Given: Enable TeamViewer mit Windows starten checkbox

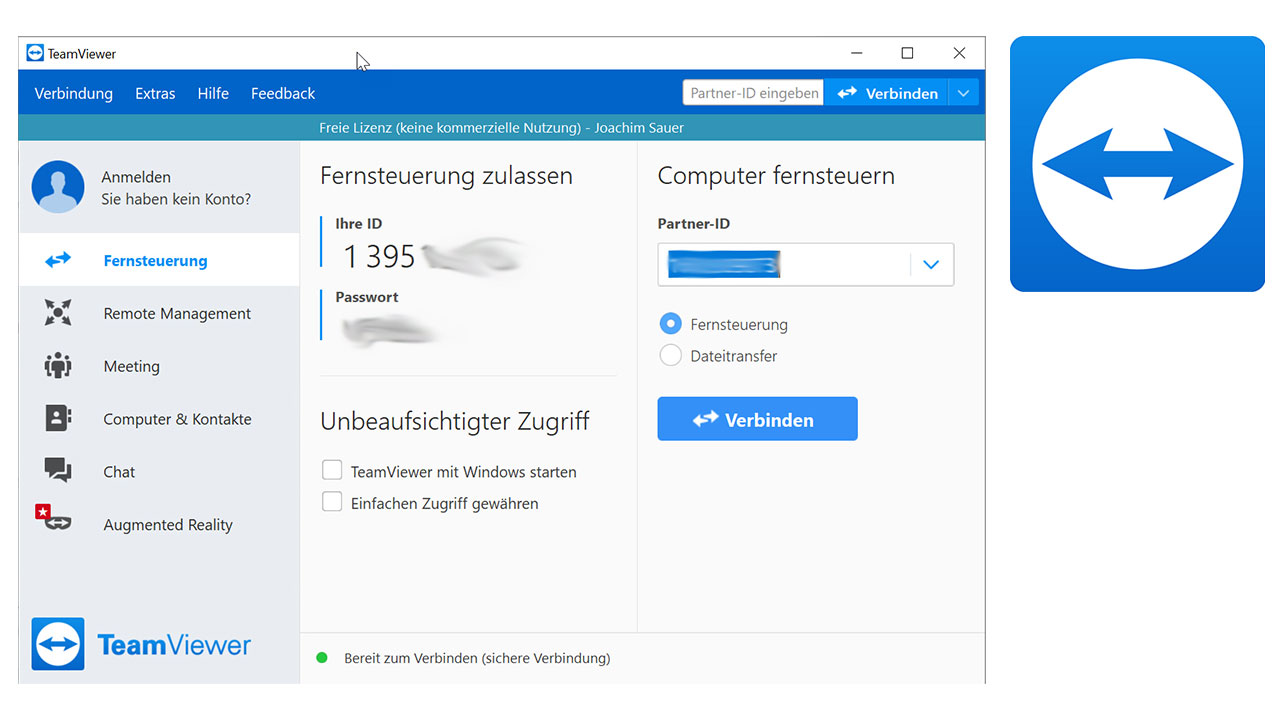Looking at the screenshot, I should [332, 471].
